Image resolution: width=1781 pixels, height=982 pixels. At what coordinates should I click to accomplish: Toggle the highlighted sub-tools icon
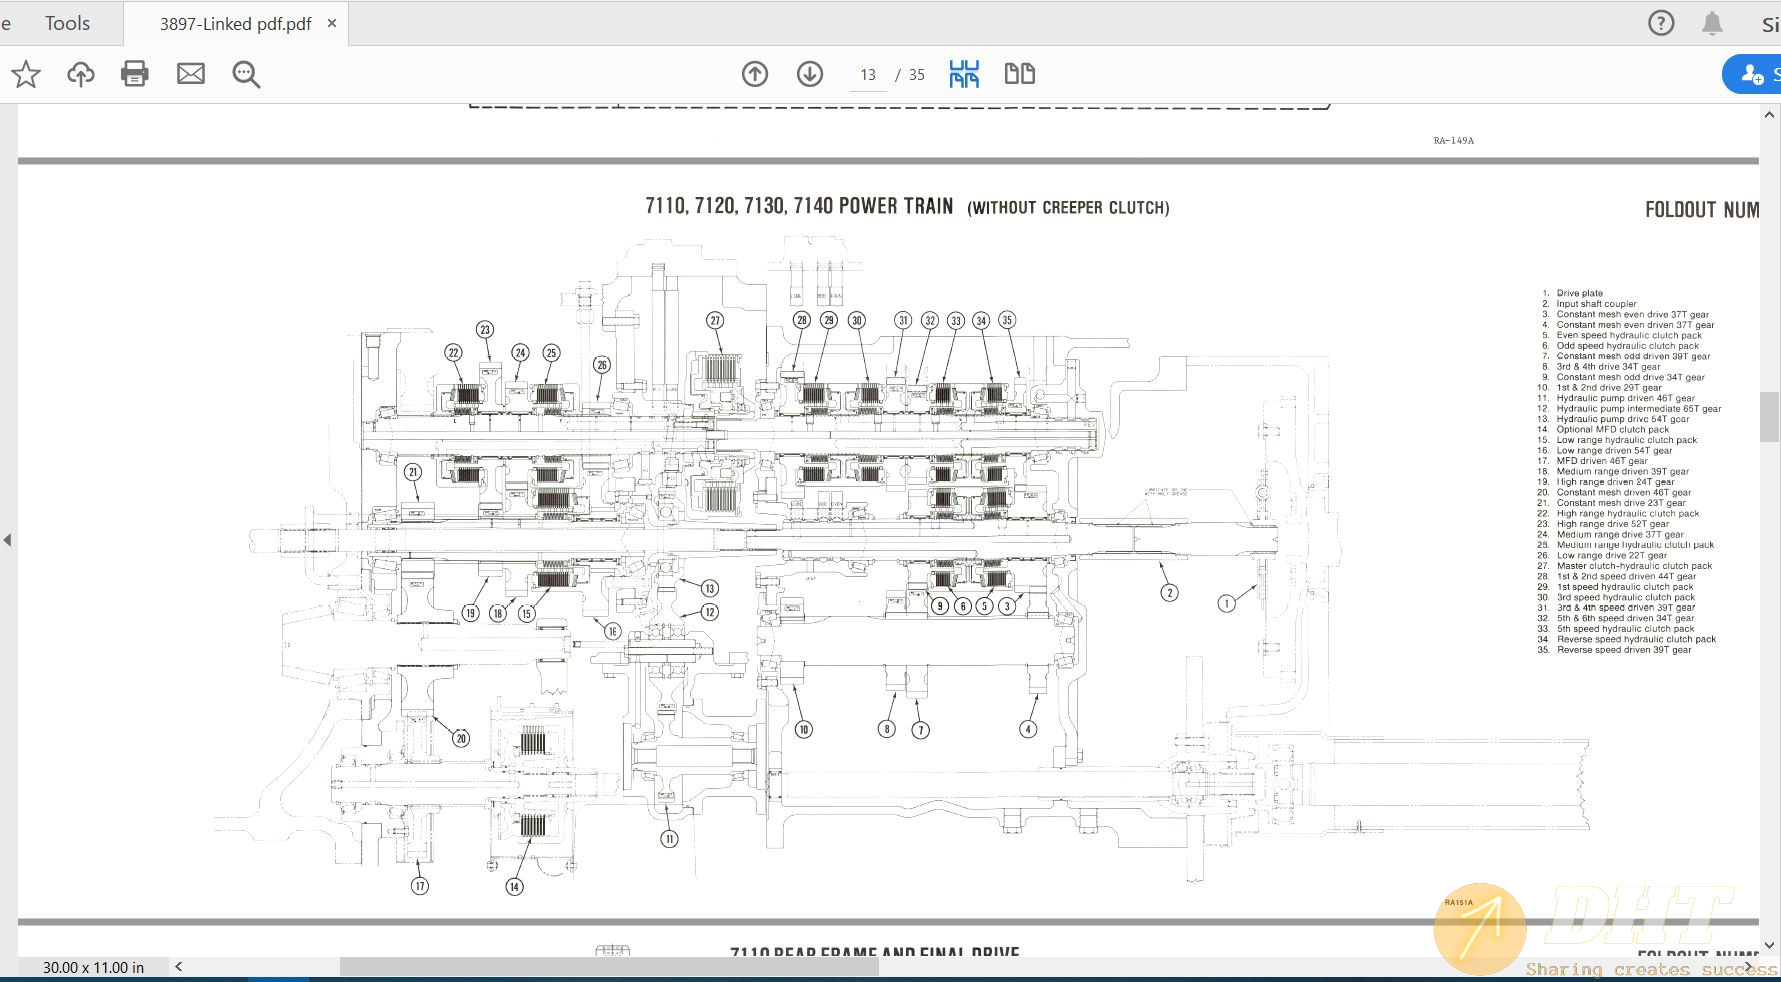(x=964, y=73)
